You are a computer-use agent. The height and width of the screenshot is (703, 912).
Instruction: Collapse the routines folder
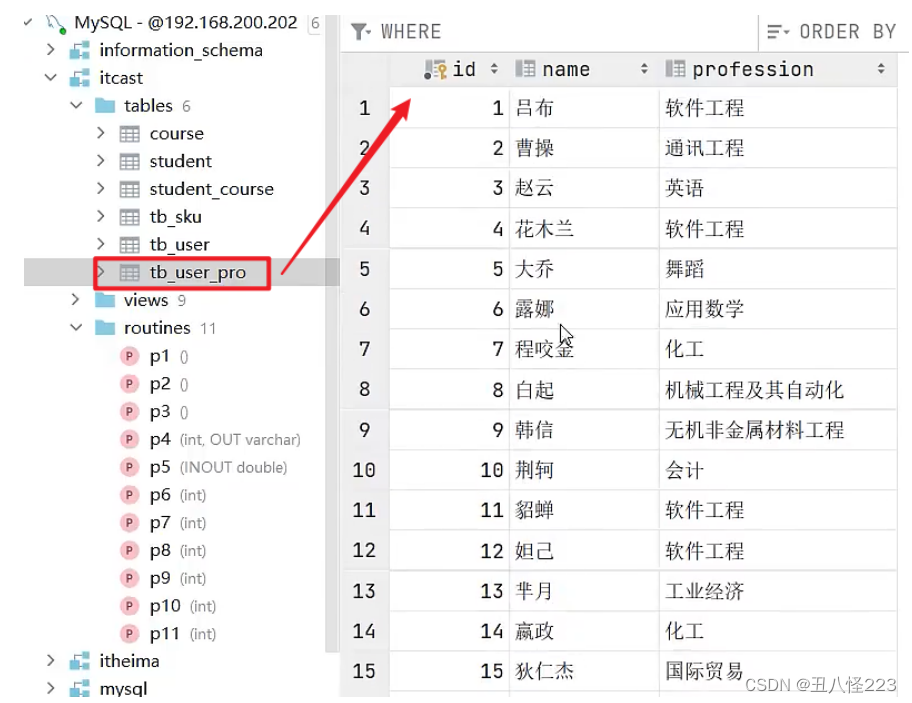coord(76,327)
